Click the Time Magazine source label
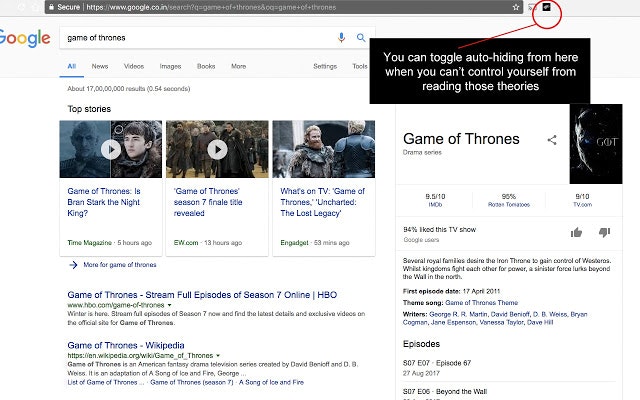The image size is (640, 400). [x=89, y=243]
